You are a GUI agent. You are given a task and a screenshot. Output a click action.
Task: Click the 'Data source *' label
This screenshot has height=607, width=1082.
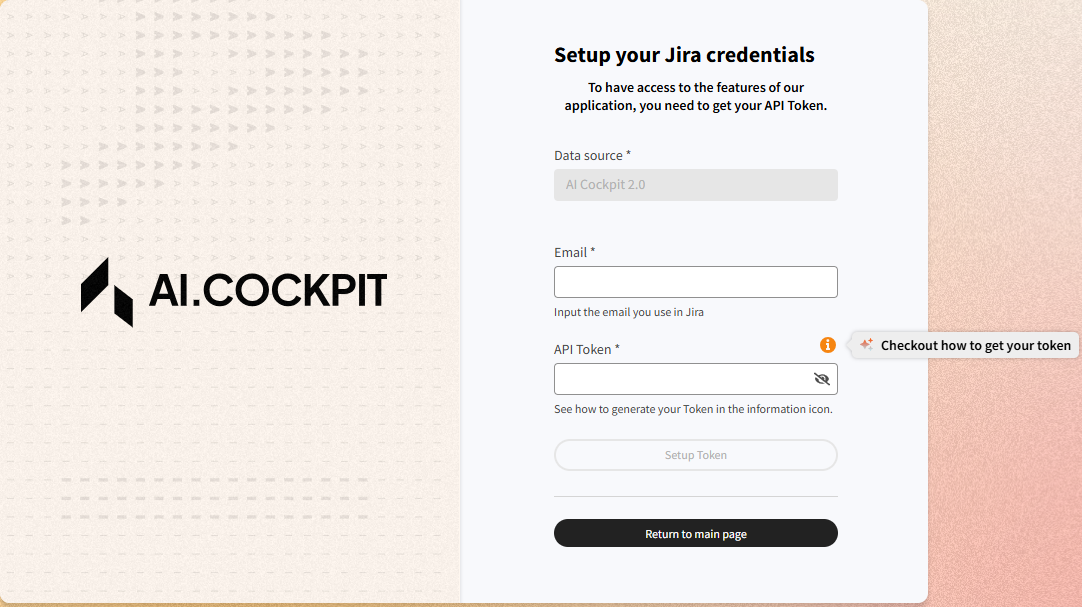coord(592,155)
